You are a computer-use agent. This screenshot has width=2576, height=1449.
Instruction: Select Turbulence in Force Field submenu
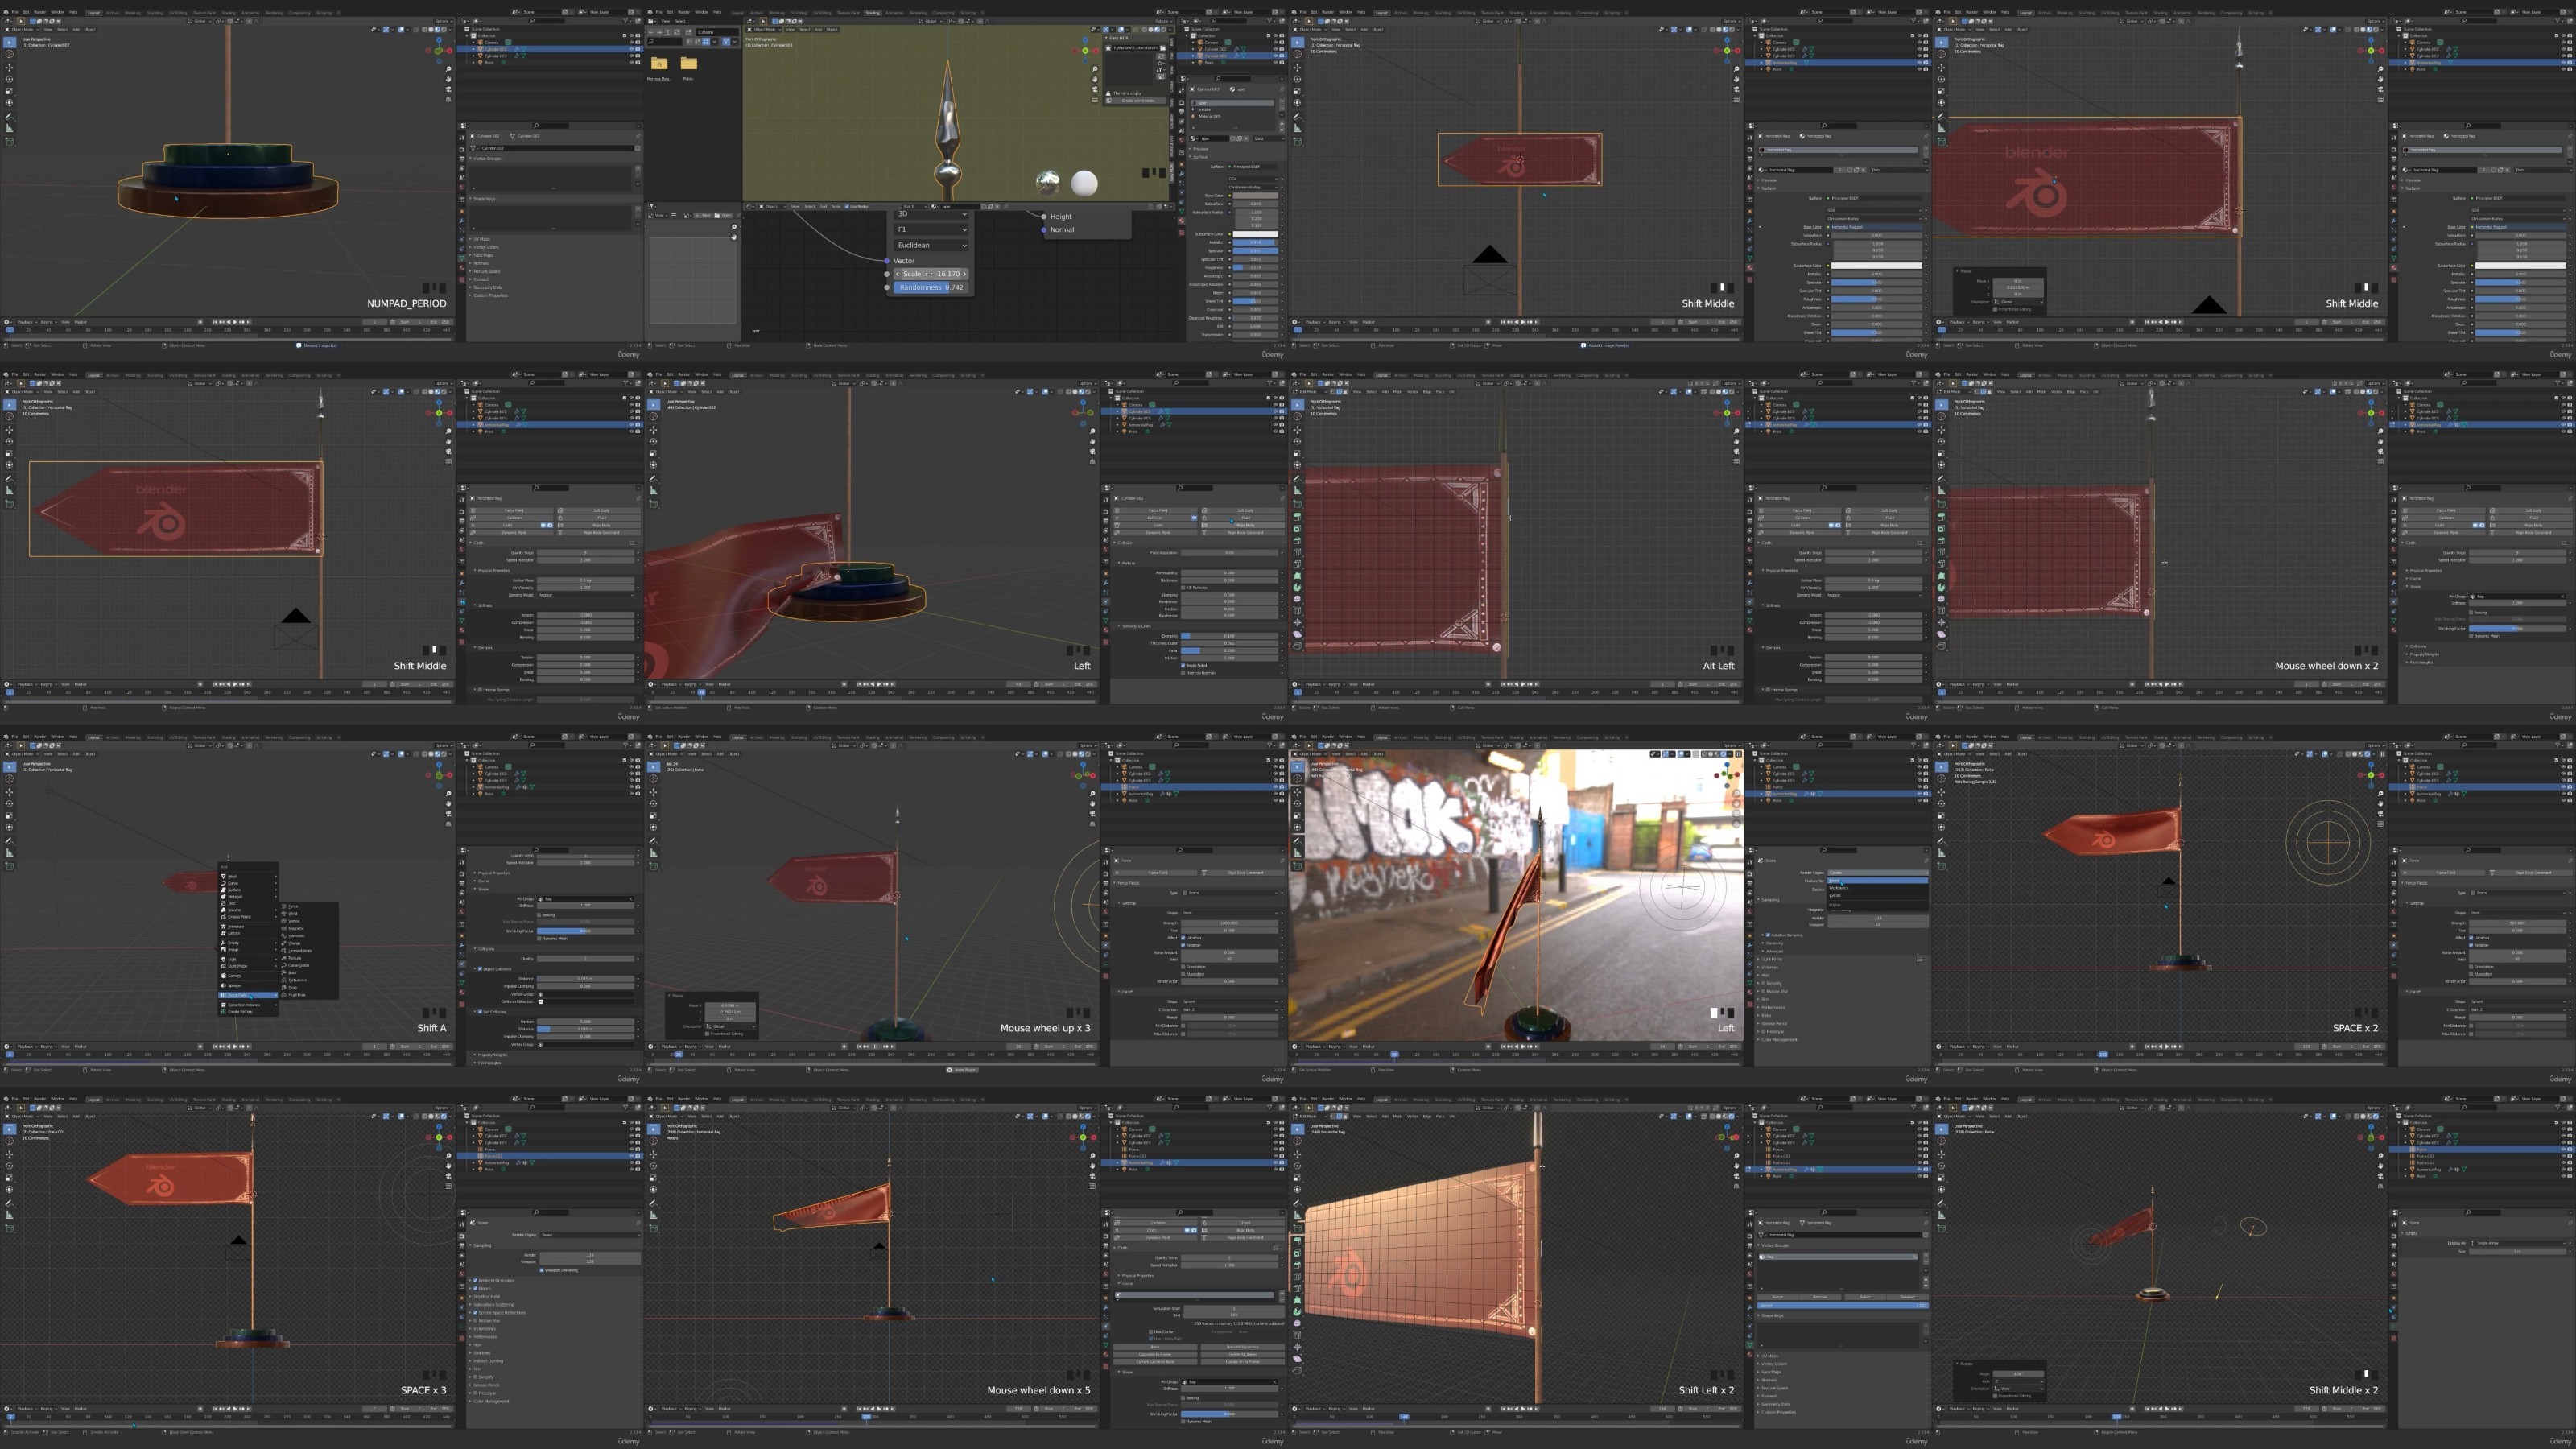(x=298, y=980)
